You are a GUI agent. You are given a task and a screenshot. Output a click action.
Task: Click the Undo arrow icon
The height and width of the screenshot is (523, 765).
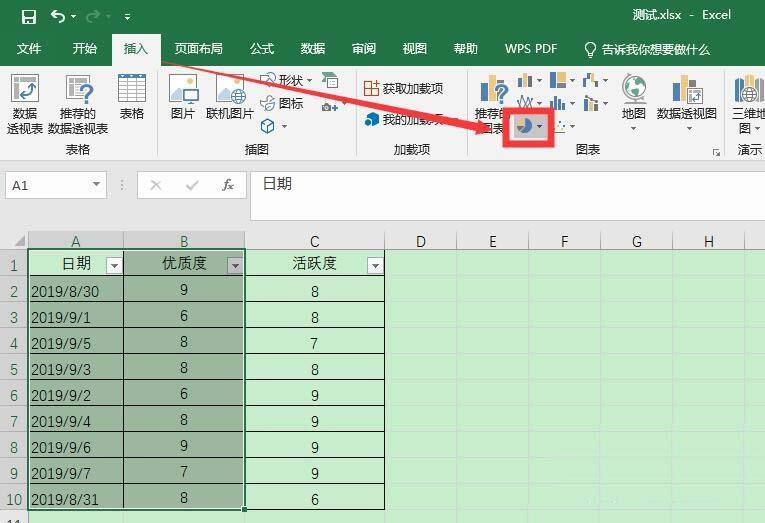click(58, 16)
